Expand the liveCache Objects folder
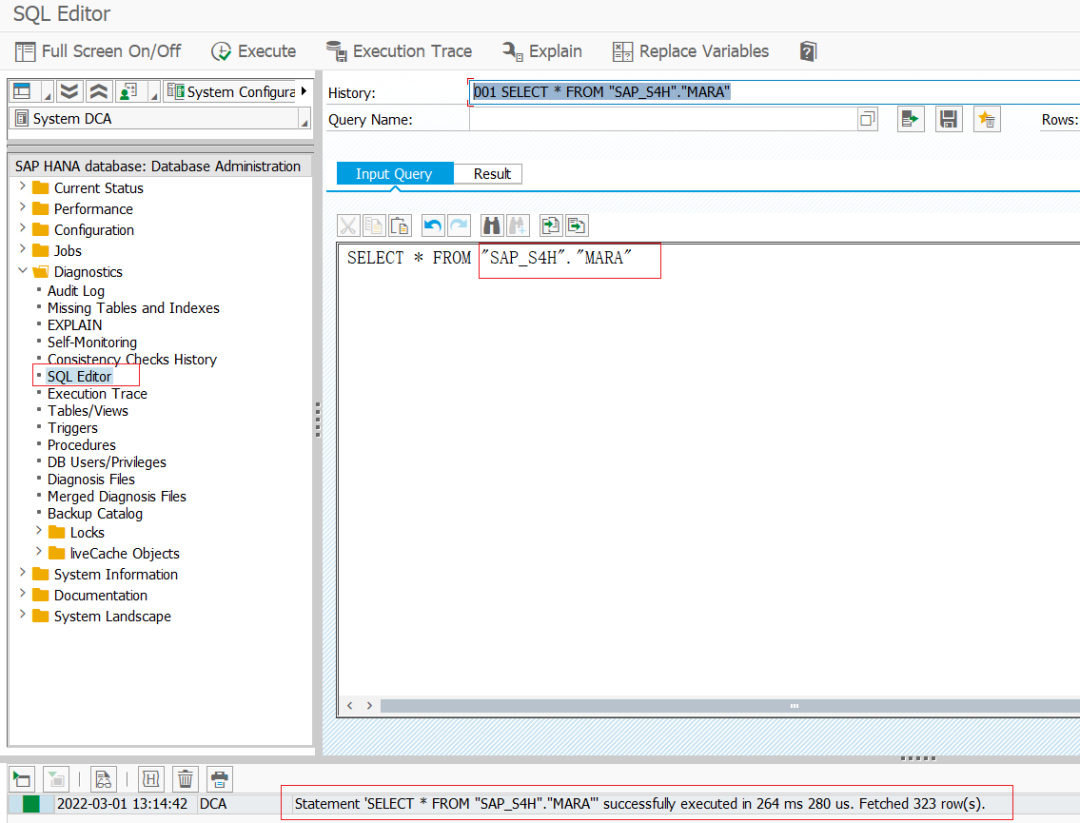1080x823 pixels. click(x=39, y=552)
